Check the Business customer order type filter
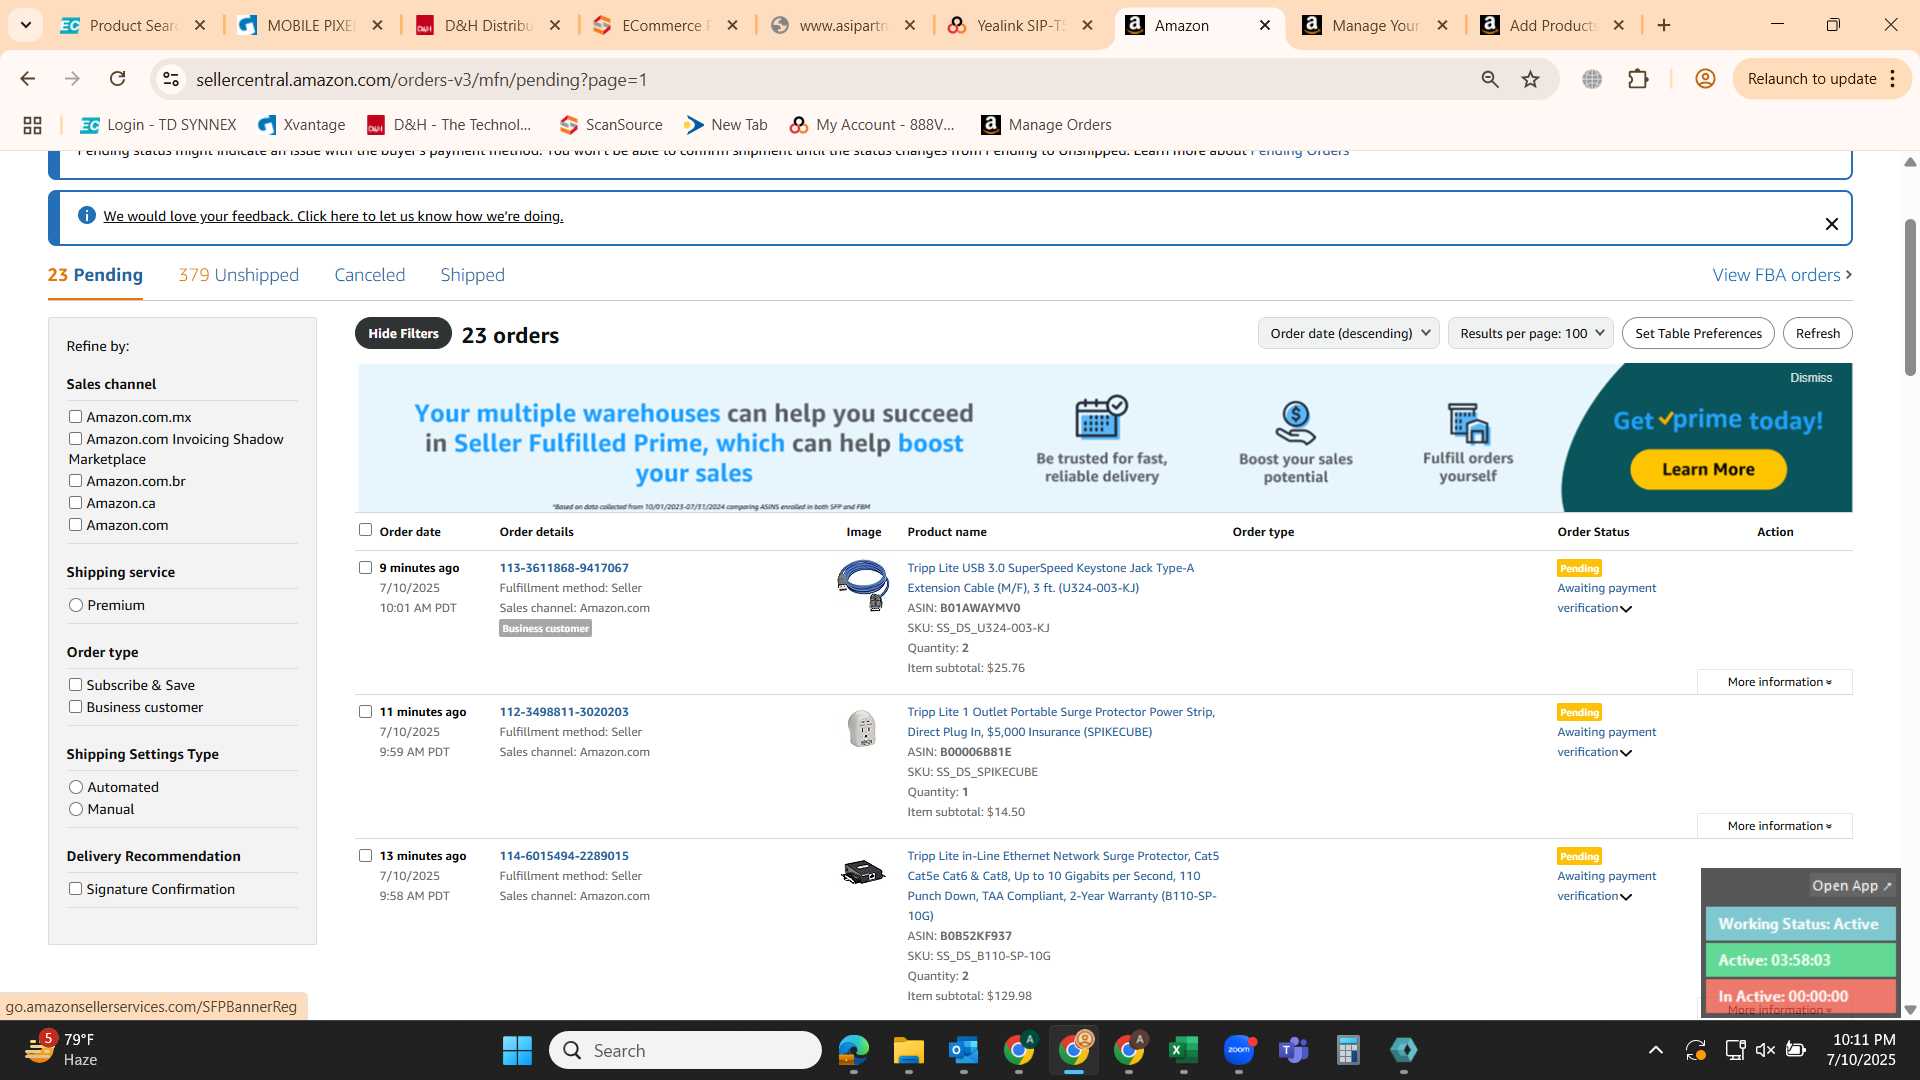Image resolution: width=1920 pixels, height=1080 pixels. click(x=75, y=707)
